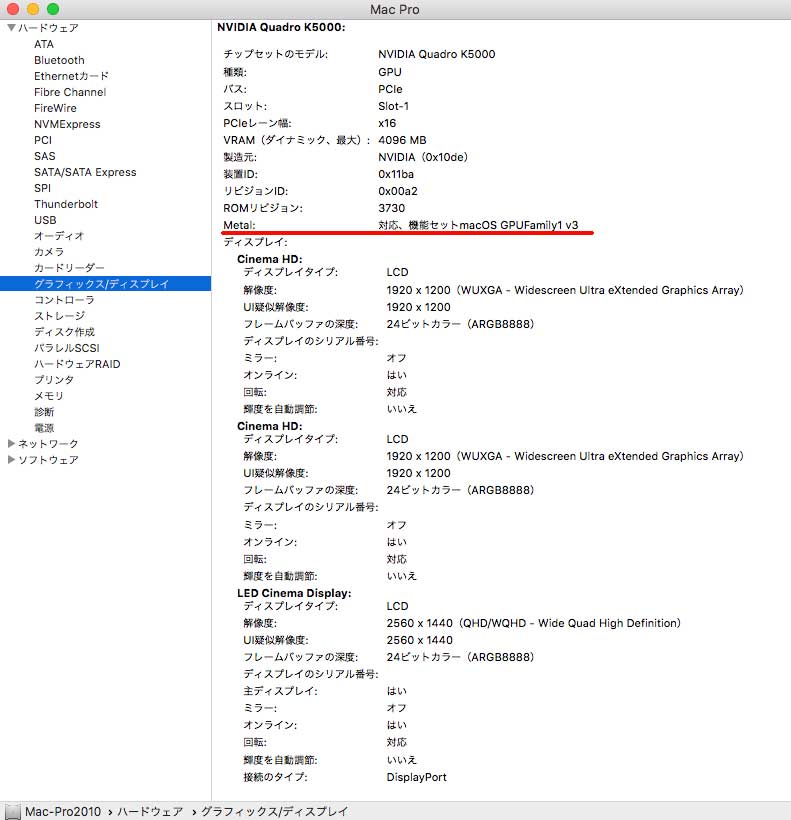
Task: Click the NVIDIA Quadro K5000 heading
Action: point(281,27)
